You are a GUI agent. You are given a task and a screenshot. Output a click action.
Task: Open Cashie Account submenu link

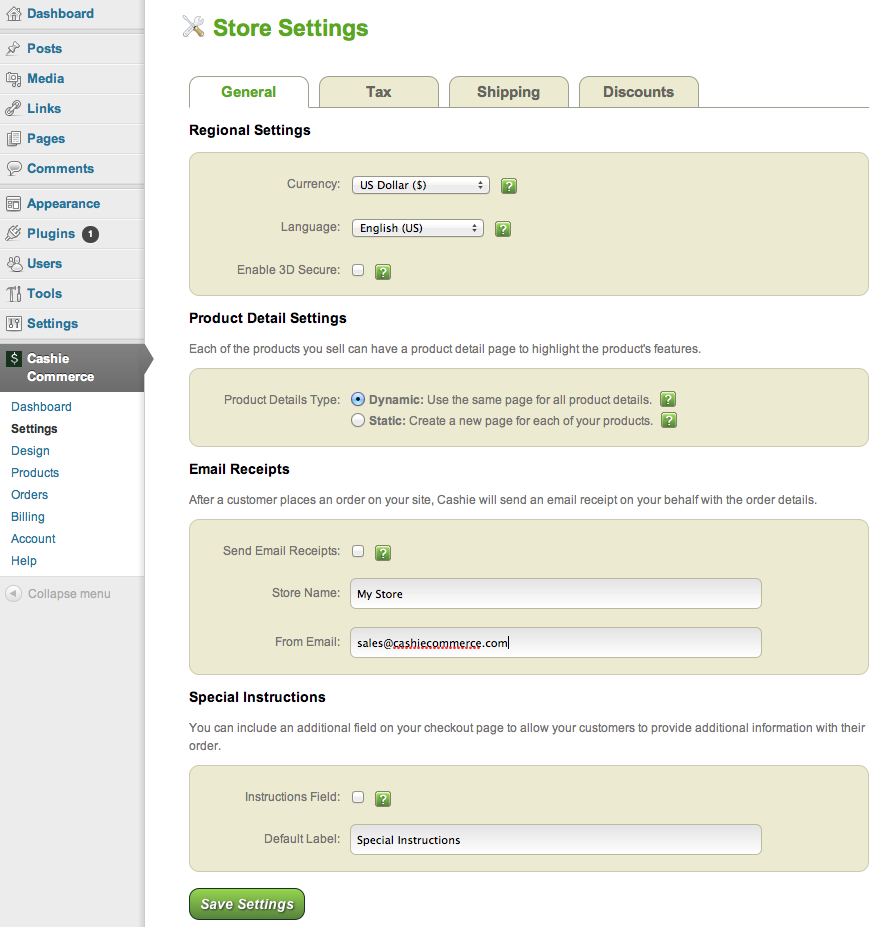33,539
